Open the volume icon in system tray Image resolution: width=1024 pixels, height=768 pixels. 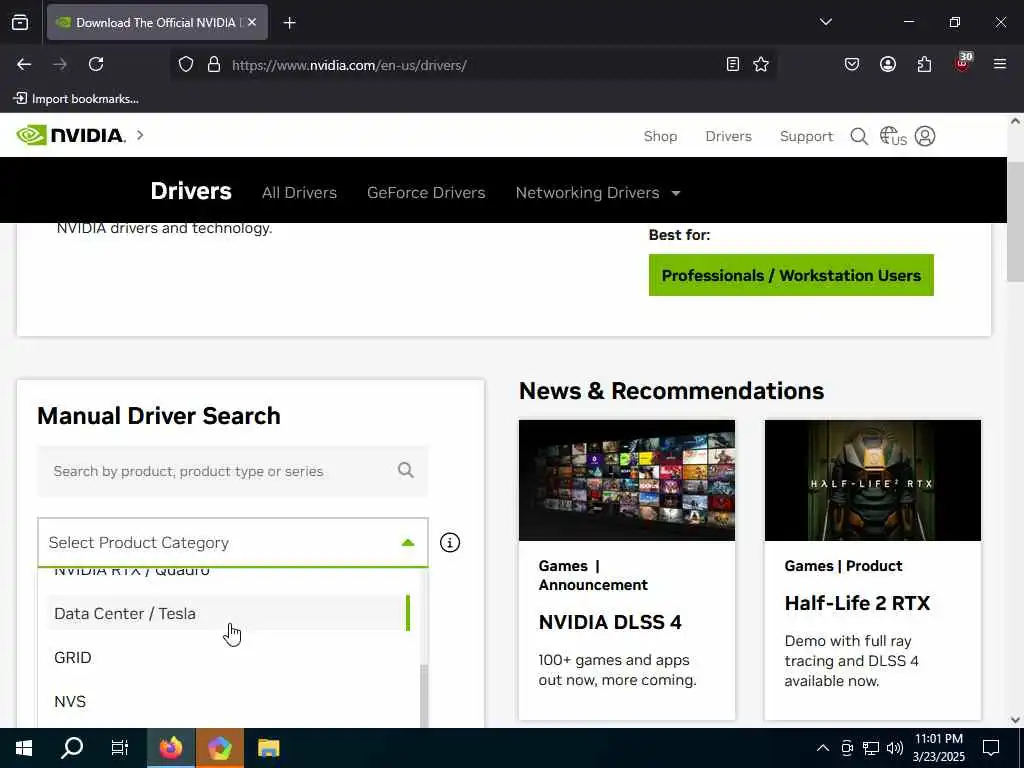coord(895,748)
